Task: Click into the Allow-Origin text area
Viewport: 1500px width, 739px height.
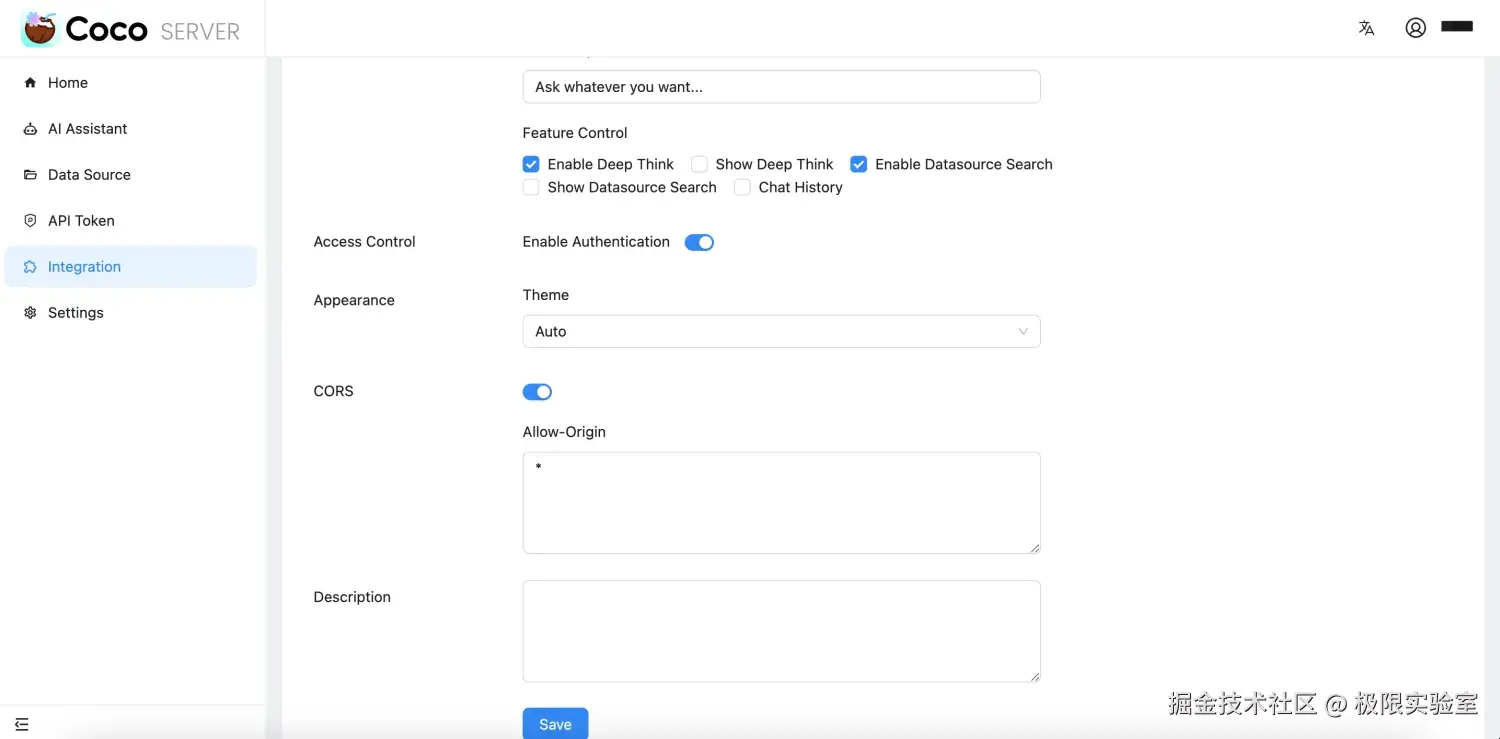Action: coord(781,502)
